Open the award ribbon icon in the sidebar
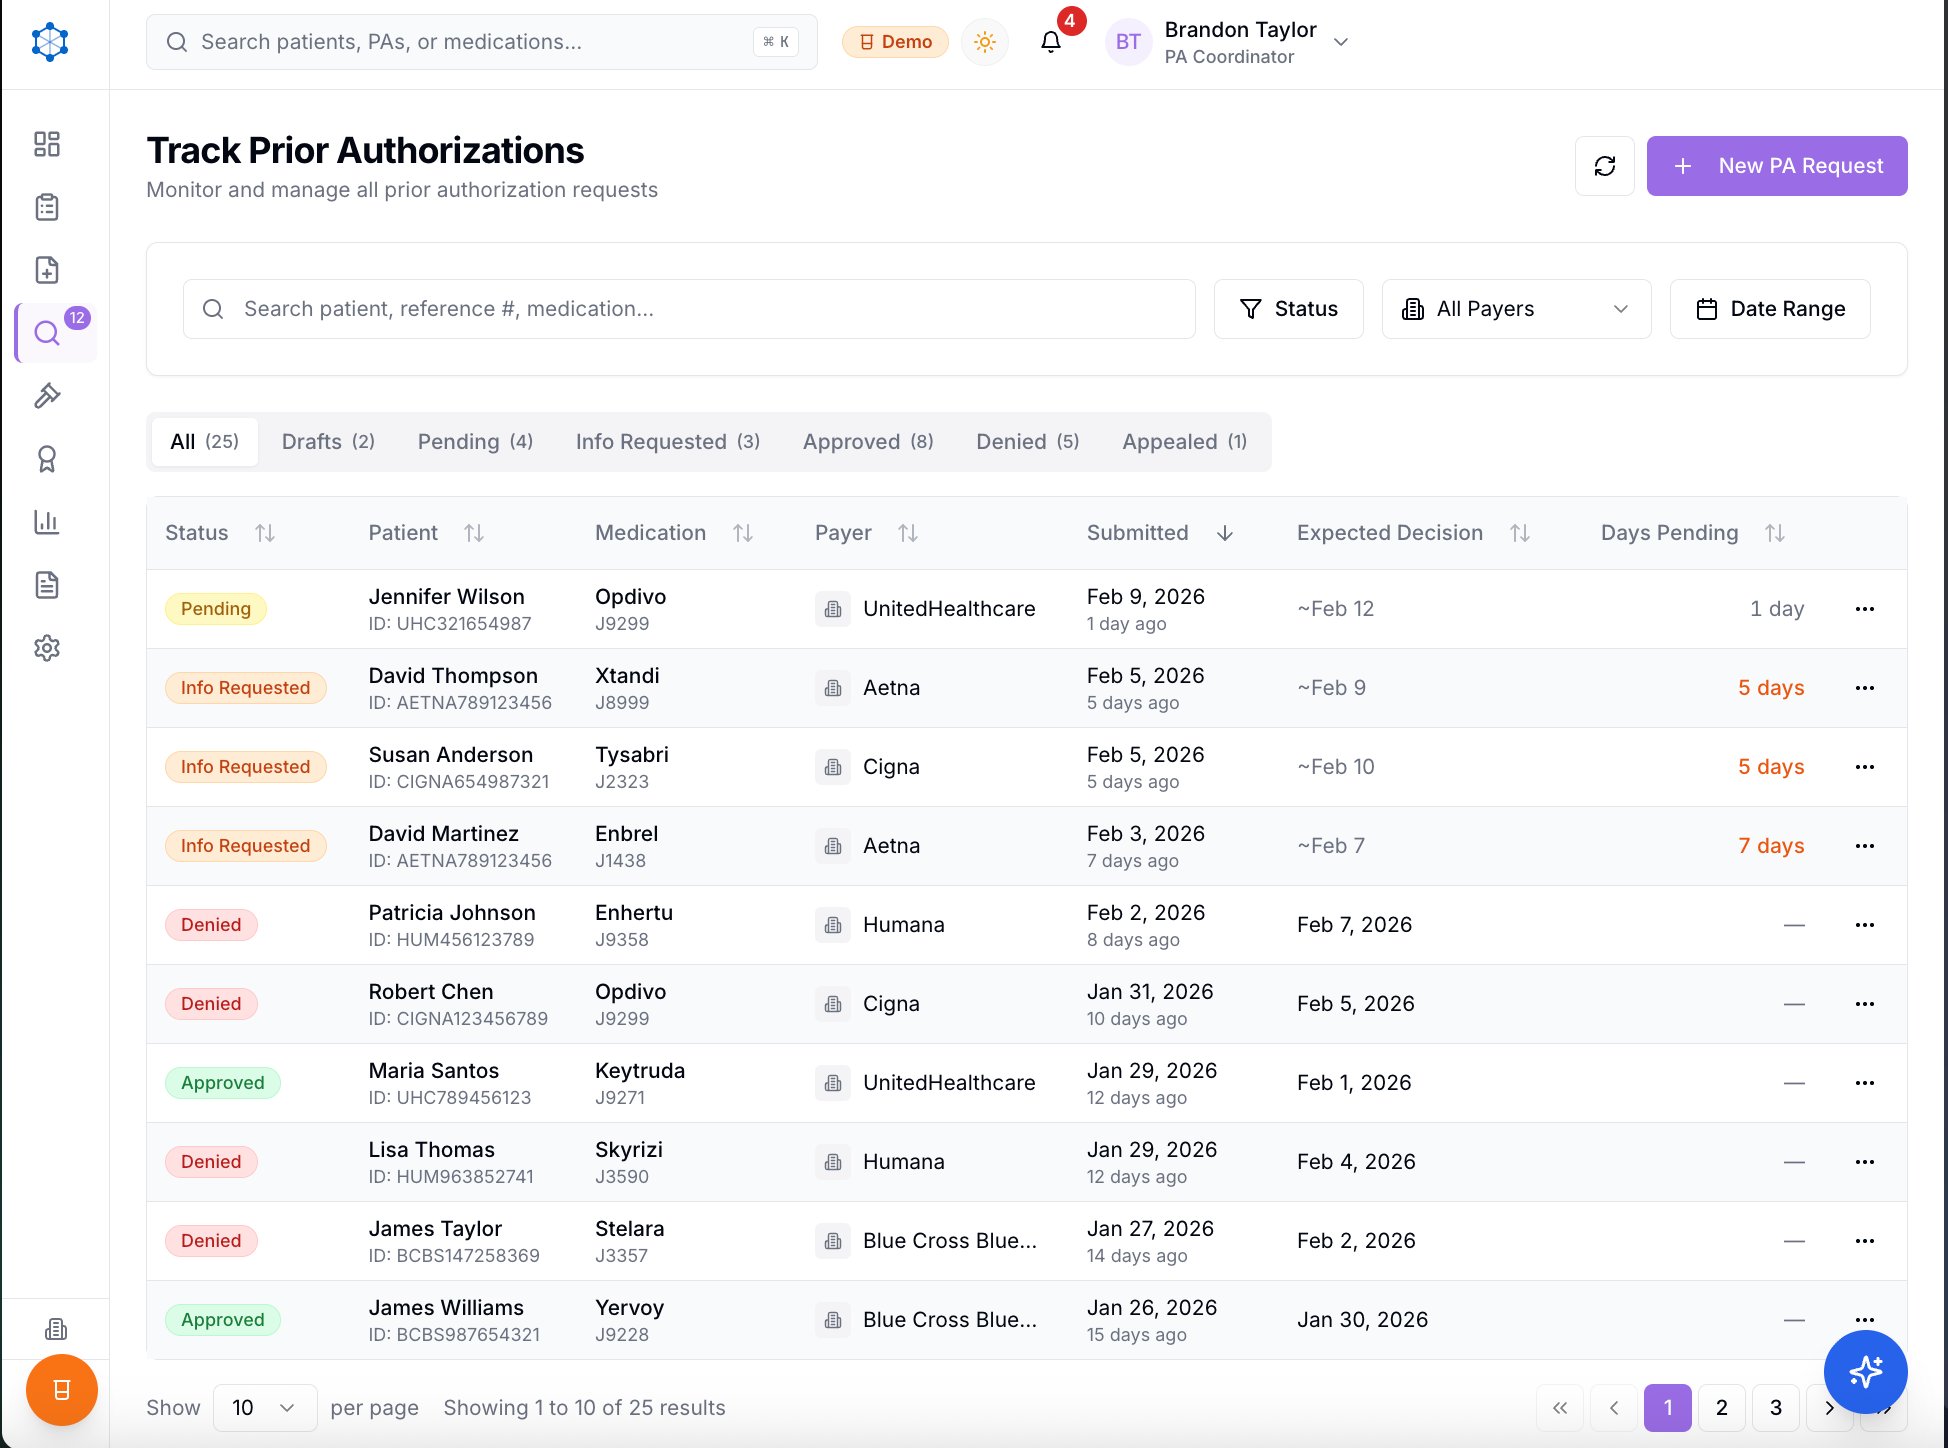The height and width of the screenshot is (1448, 1948). coord(46,459)
